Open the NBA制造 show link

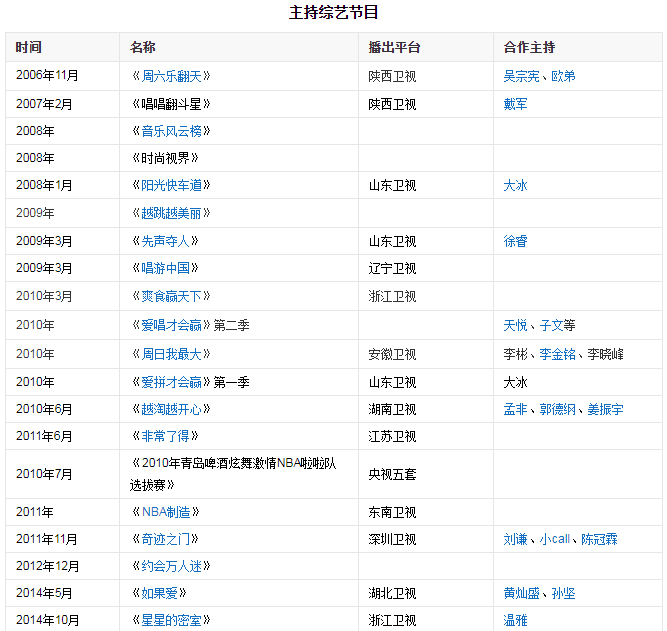[x=165, y=512]
